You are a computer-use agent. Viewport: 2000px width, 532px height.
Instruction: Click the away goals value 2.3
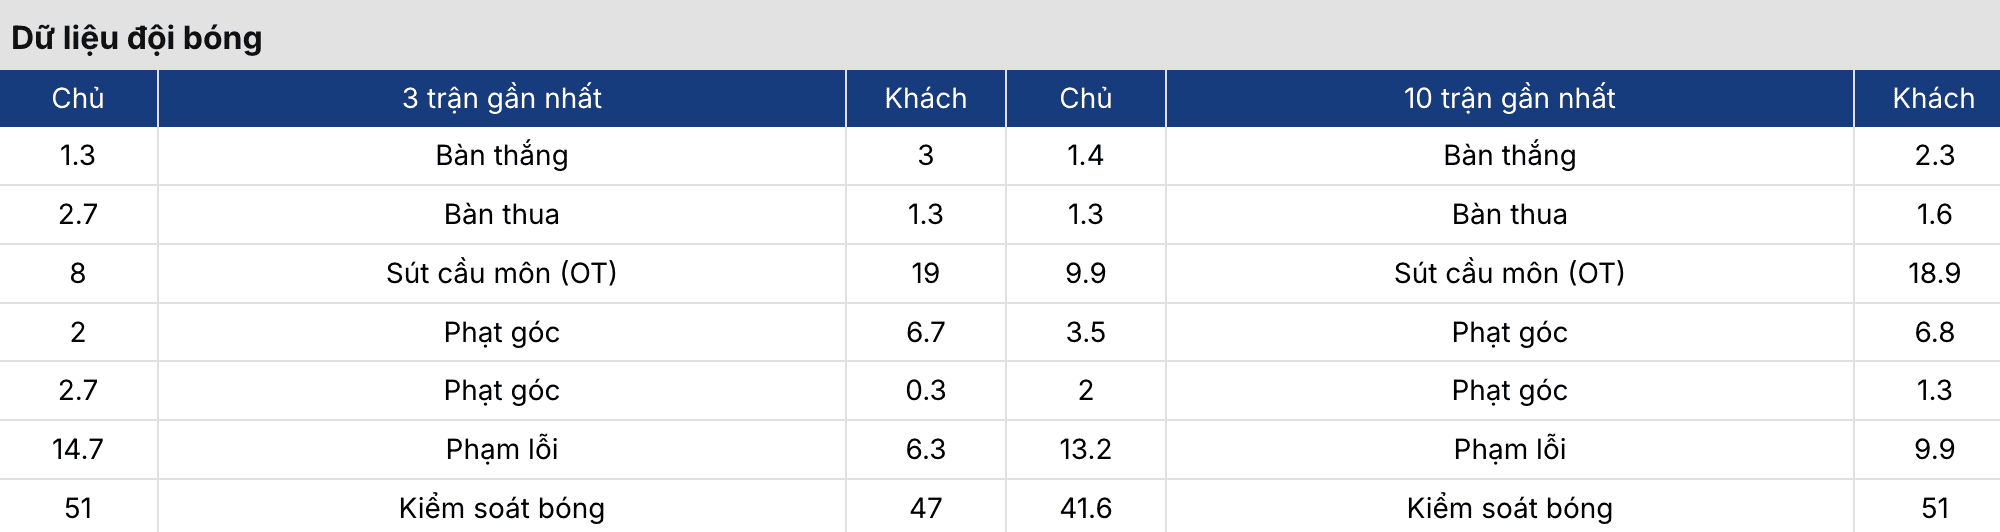click(x=1933, y=155)
